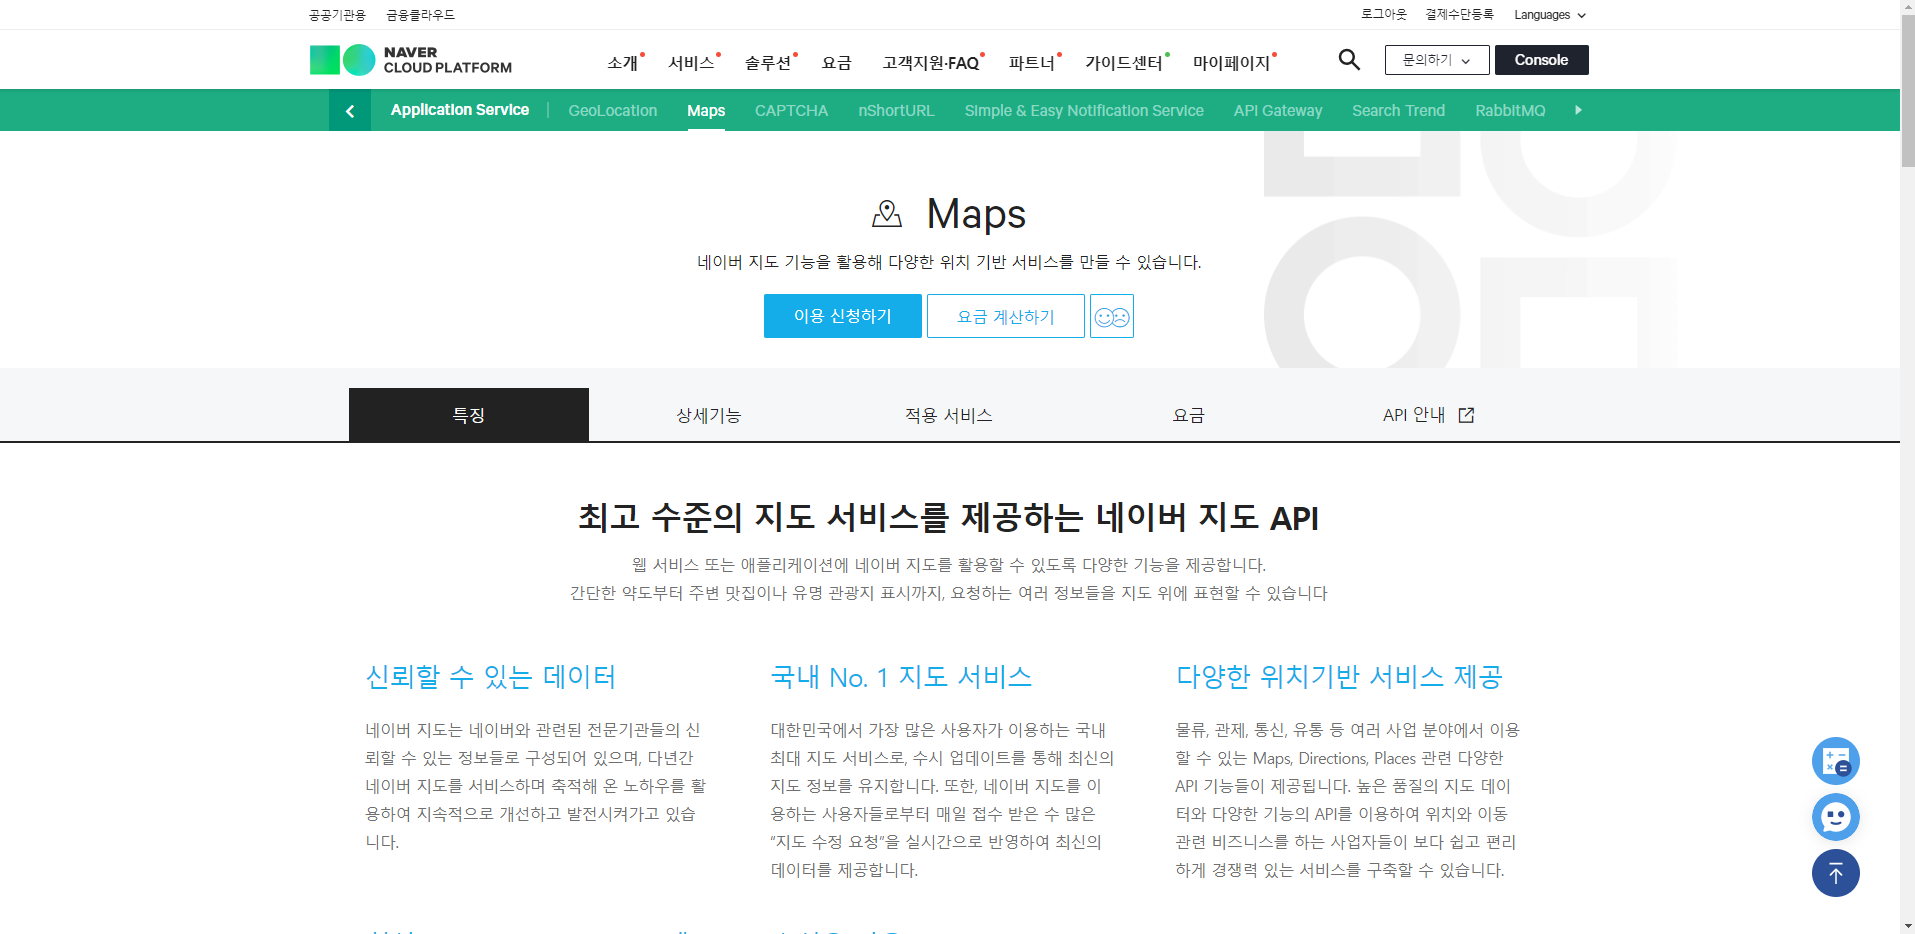Open the 고객지원·FAQ menu
The image size is (1915, 934).
pyautogui.click(x=931, y=62)
